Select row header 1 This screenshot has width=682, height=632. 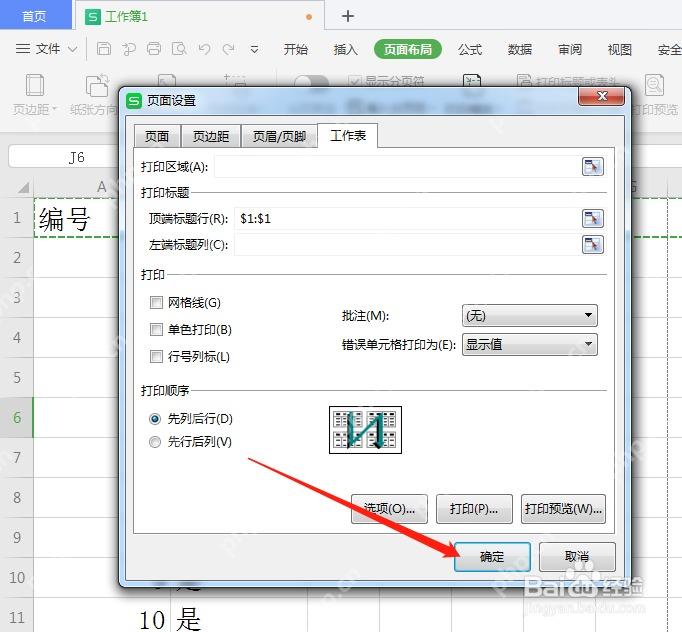[x=17, y=217]
